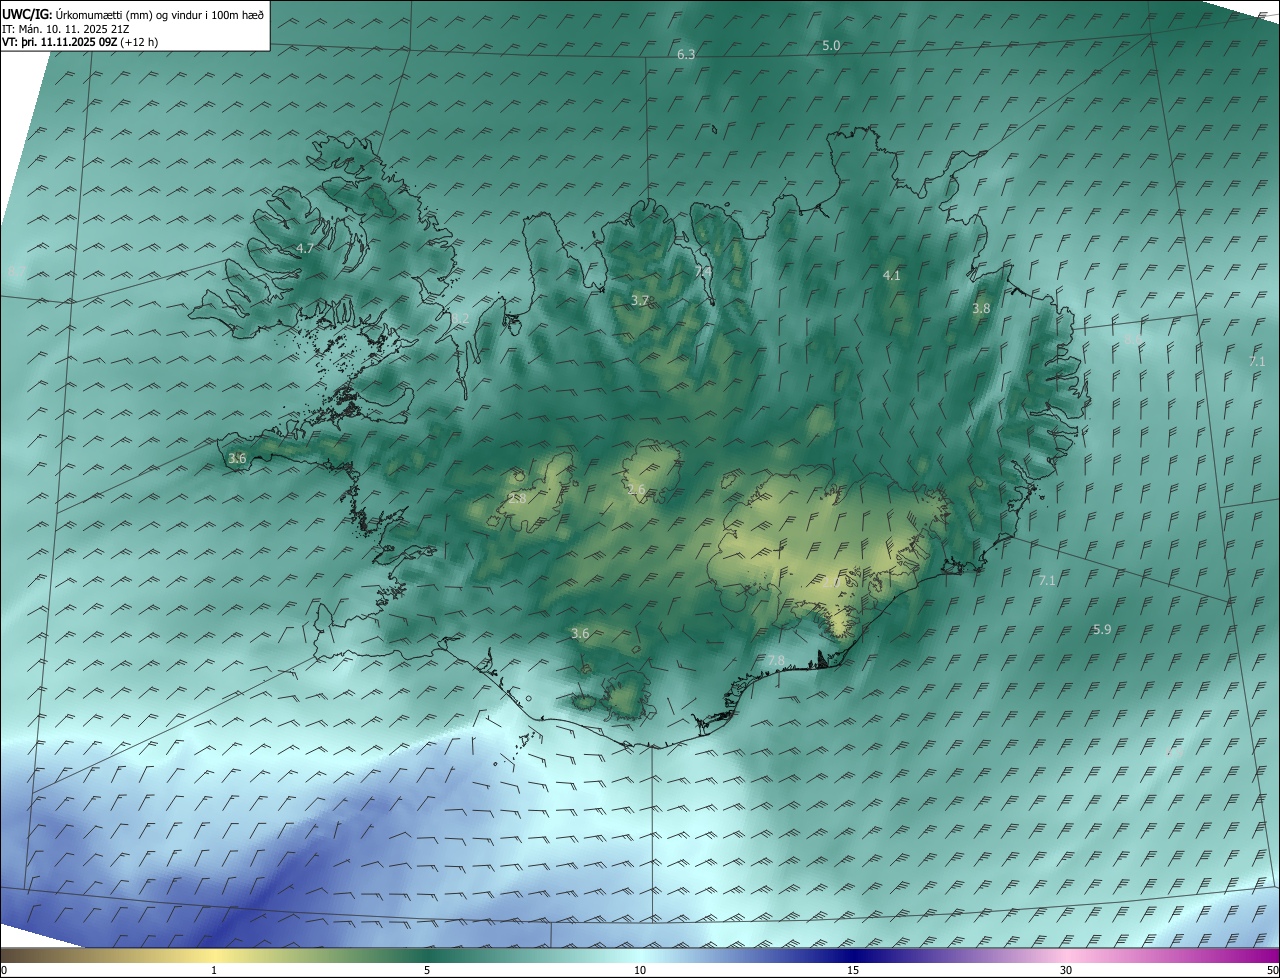Click the '2.6' label on Hofsjökull glacier
The image size is (1280, 978).
636,489
